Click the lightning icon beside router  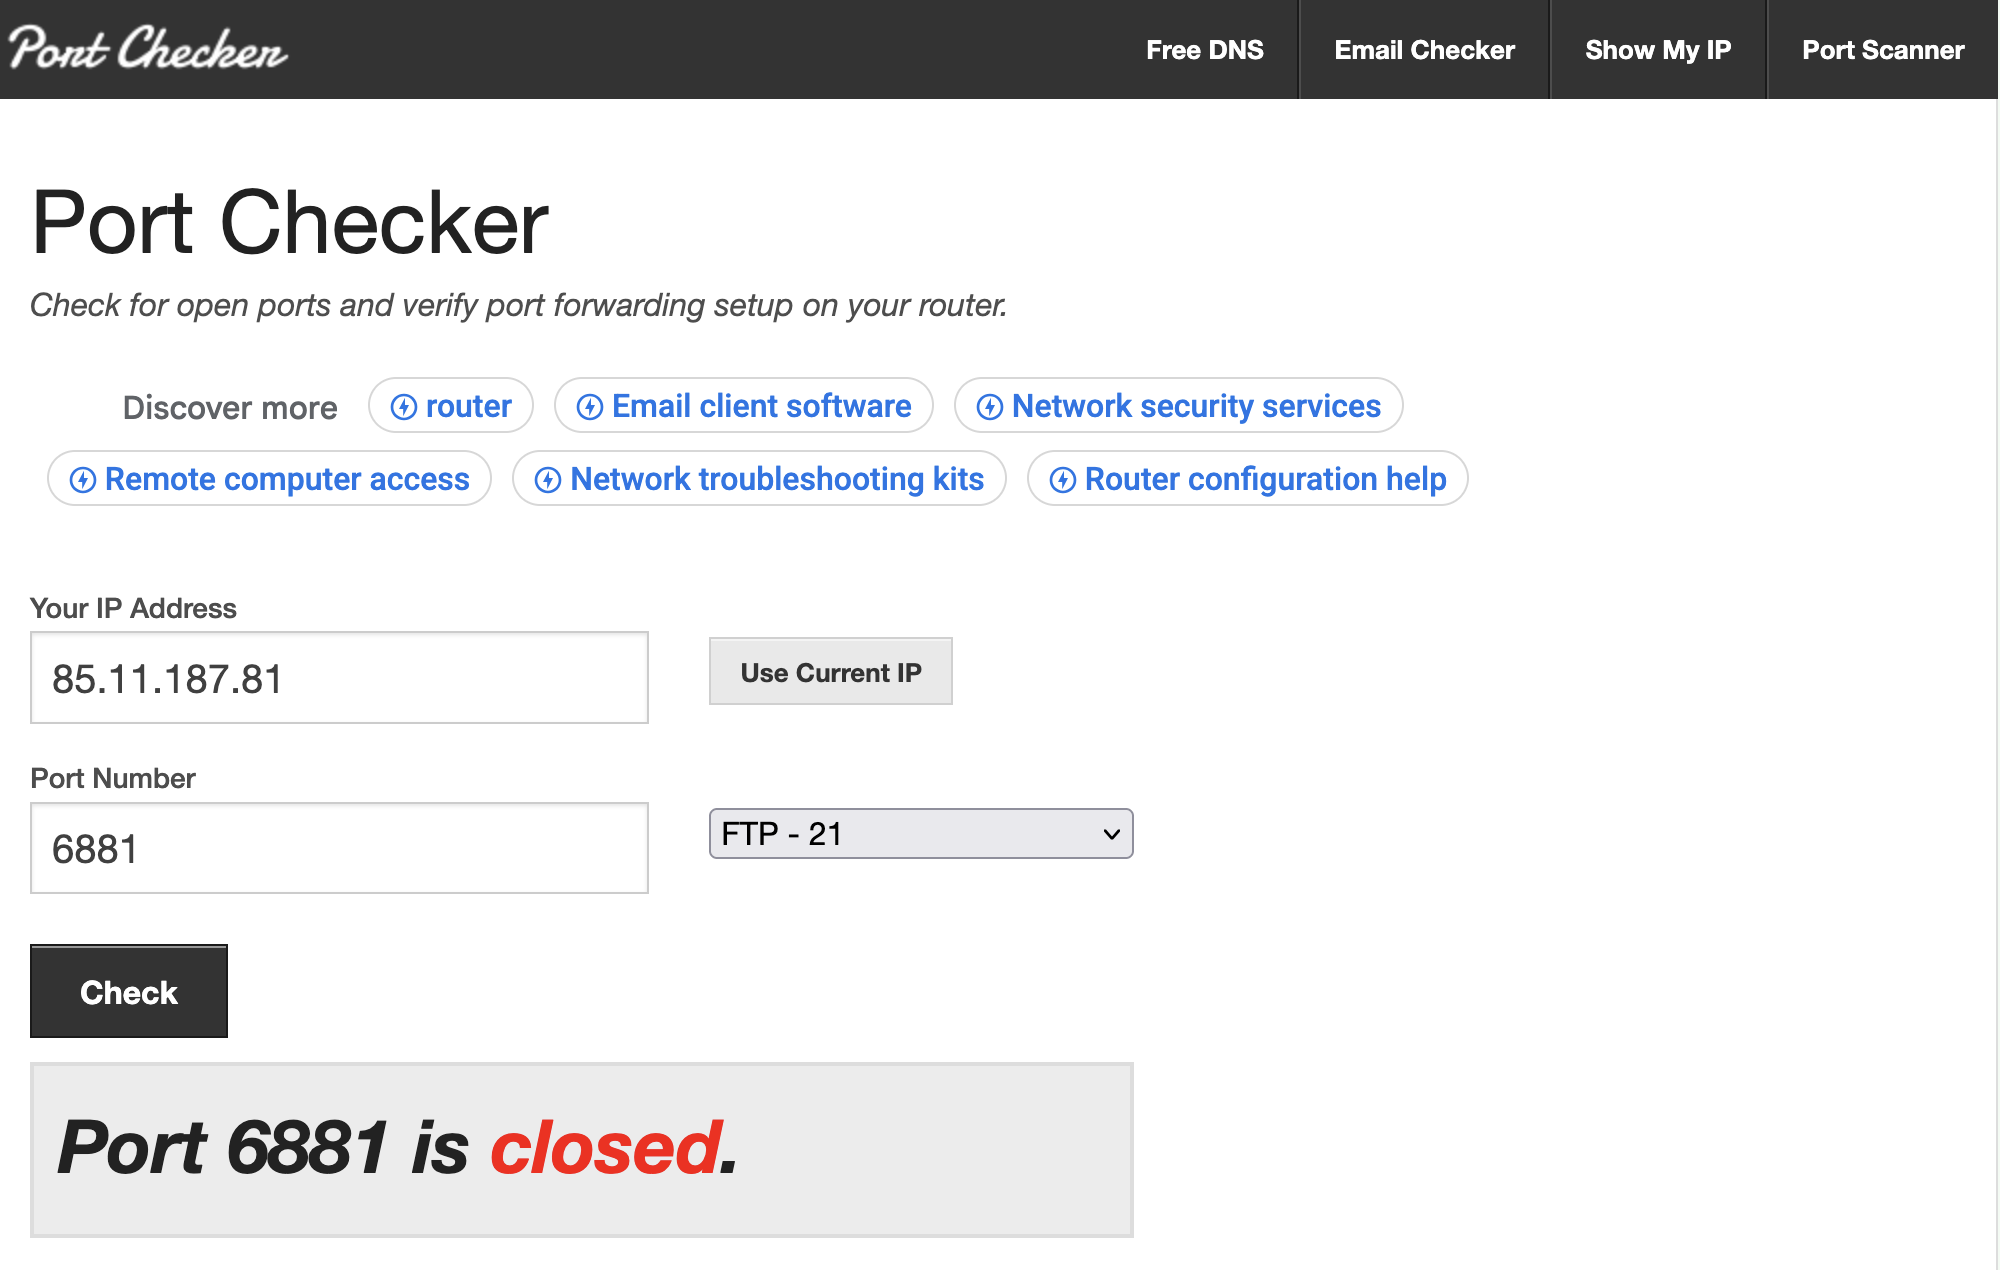tap(404, 407)
